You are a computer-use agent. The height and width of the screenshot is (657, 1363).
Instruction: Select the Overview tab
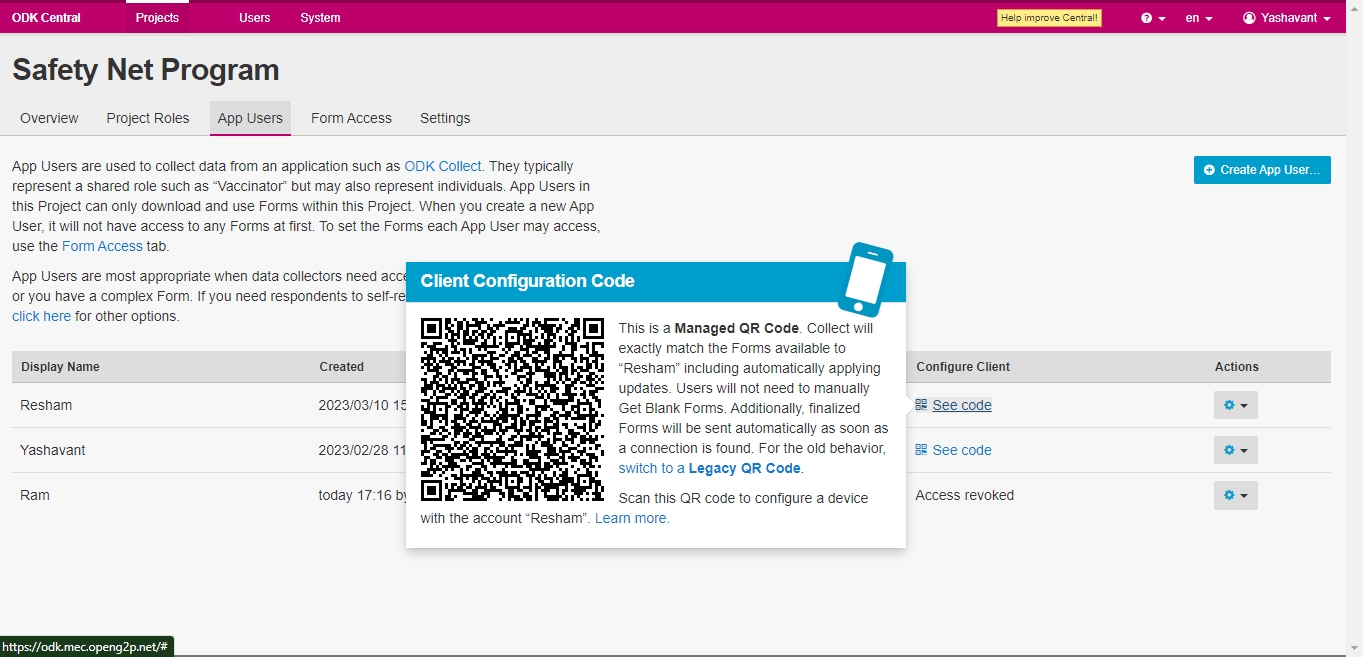49,118
